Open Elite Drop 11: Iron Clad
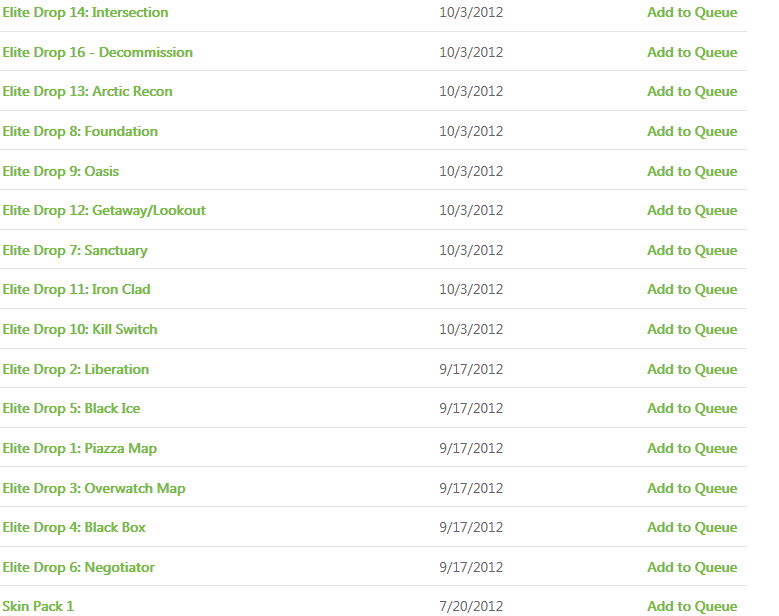Viewport: 779px width, 616px height. pyautogui.click(x=76, y=289)
